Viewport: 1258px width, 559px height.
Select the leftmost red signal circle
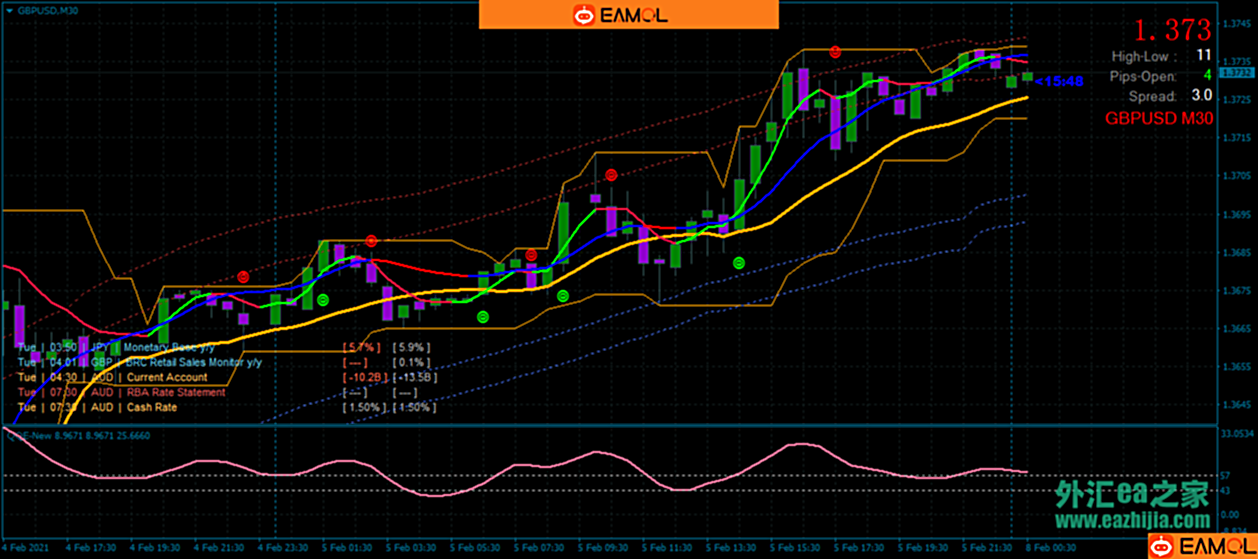click(x=243, y=276)
